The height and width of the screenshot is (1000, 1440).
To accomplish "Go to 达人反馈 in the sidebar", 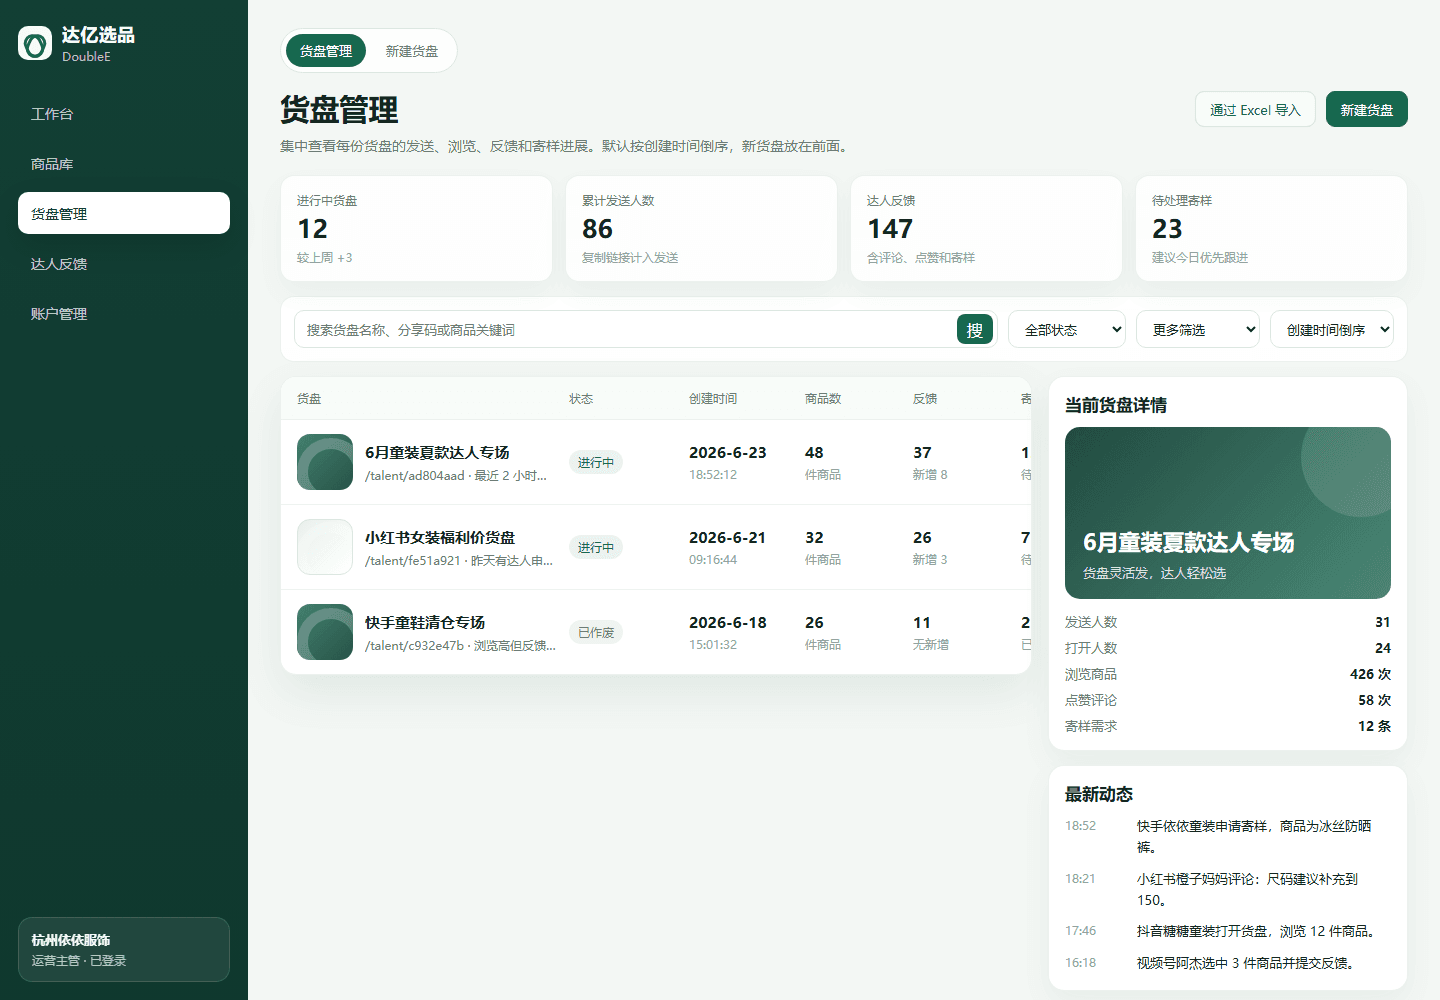I will 124,264.
